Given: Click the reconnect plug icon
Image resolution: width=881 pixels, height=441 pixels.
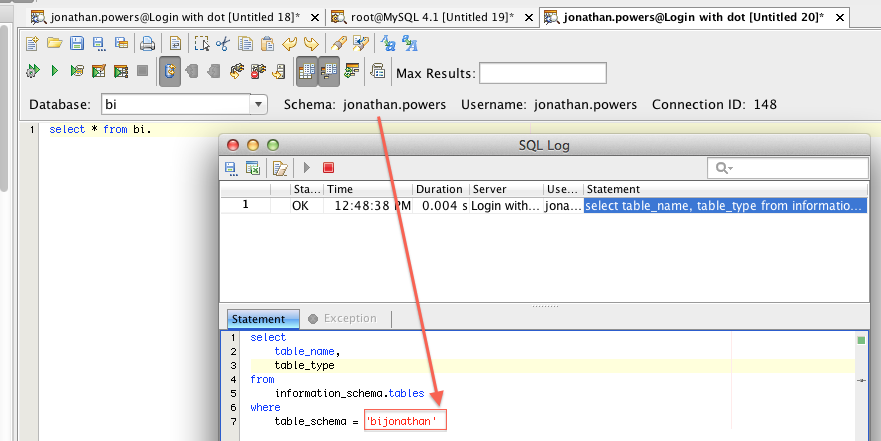Looking at the screenshot, I should pos(236,71).
